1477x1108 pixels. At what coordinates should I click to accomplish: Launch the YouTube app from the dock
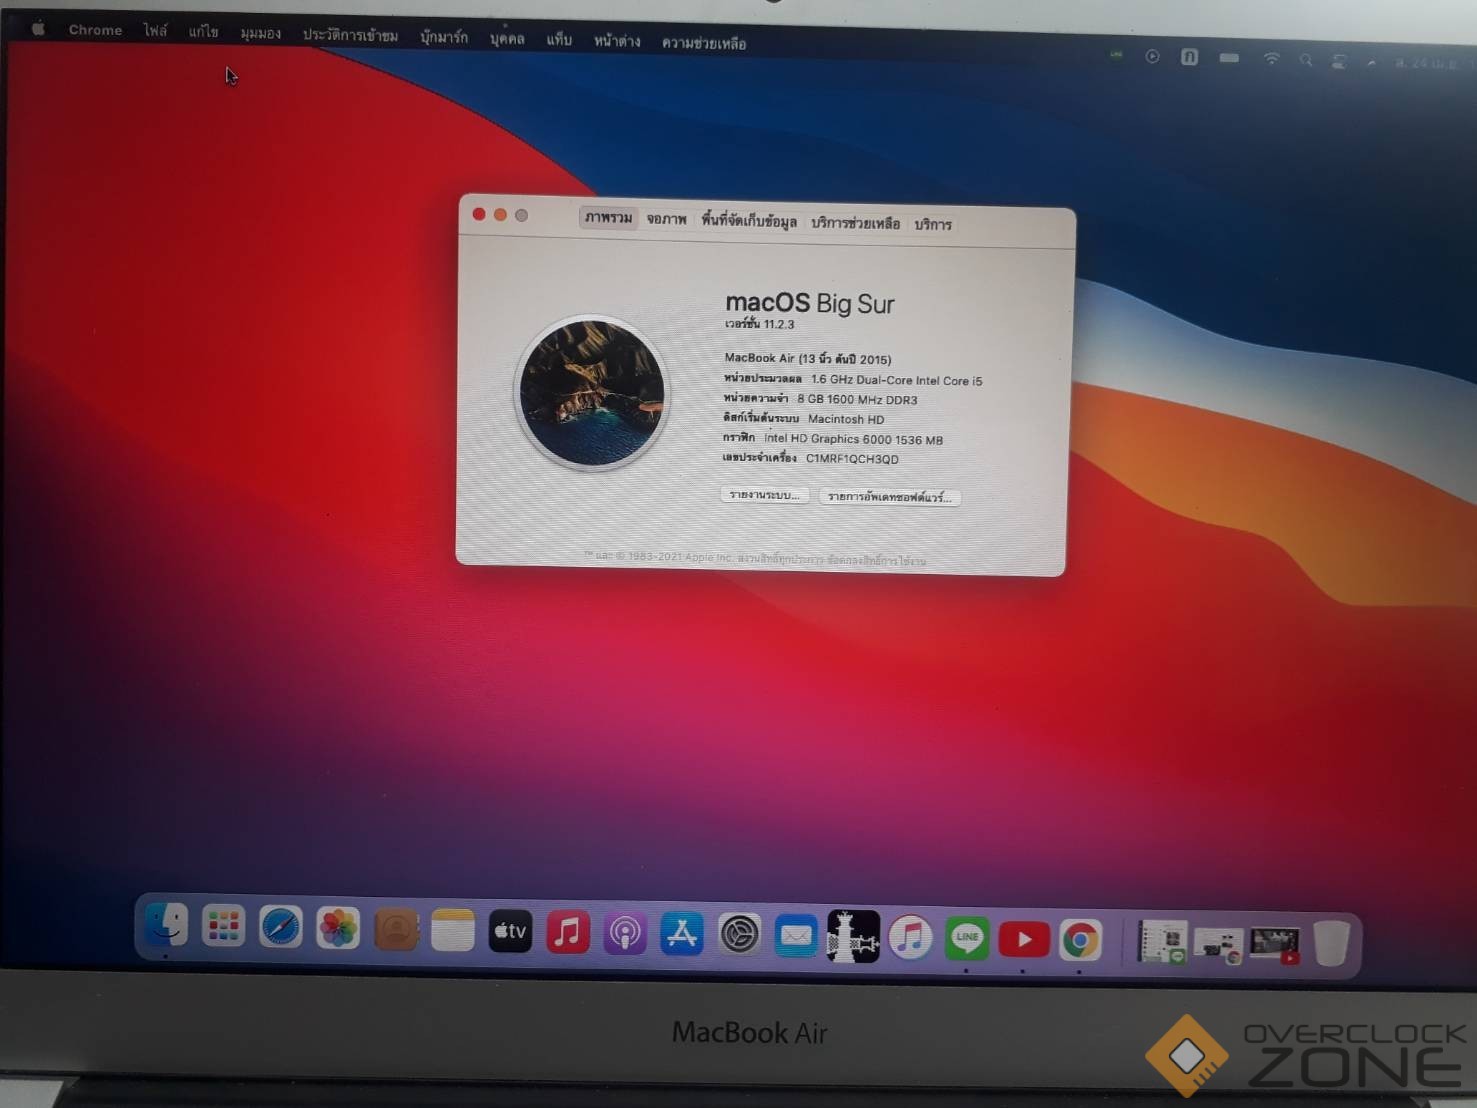[x=1024, y=939]
